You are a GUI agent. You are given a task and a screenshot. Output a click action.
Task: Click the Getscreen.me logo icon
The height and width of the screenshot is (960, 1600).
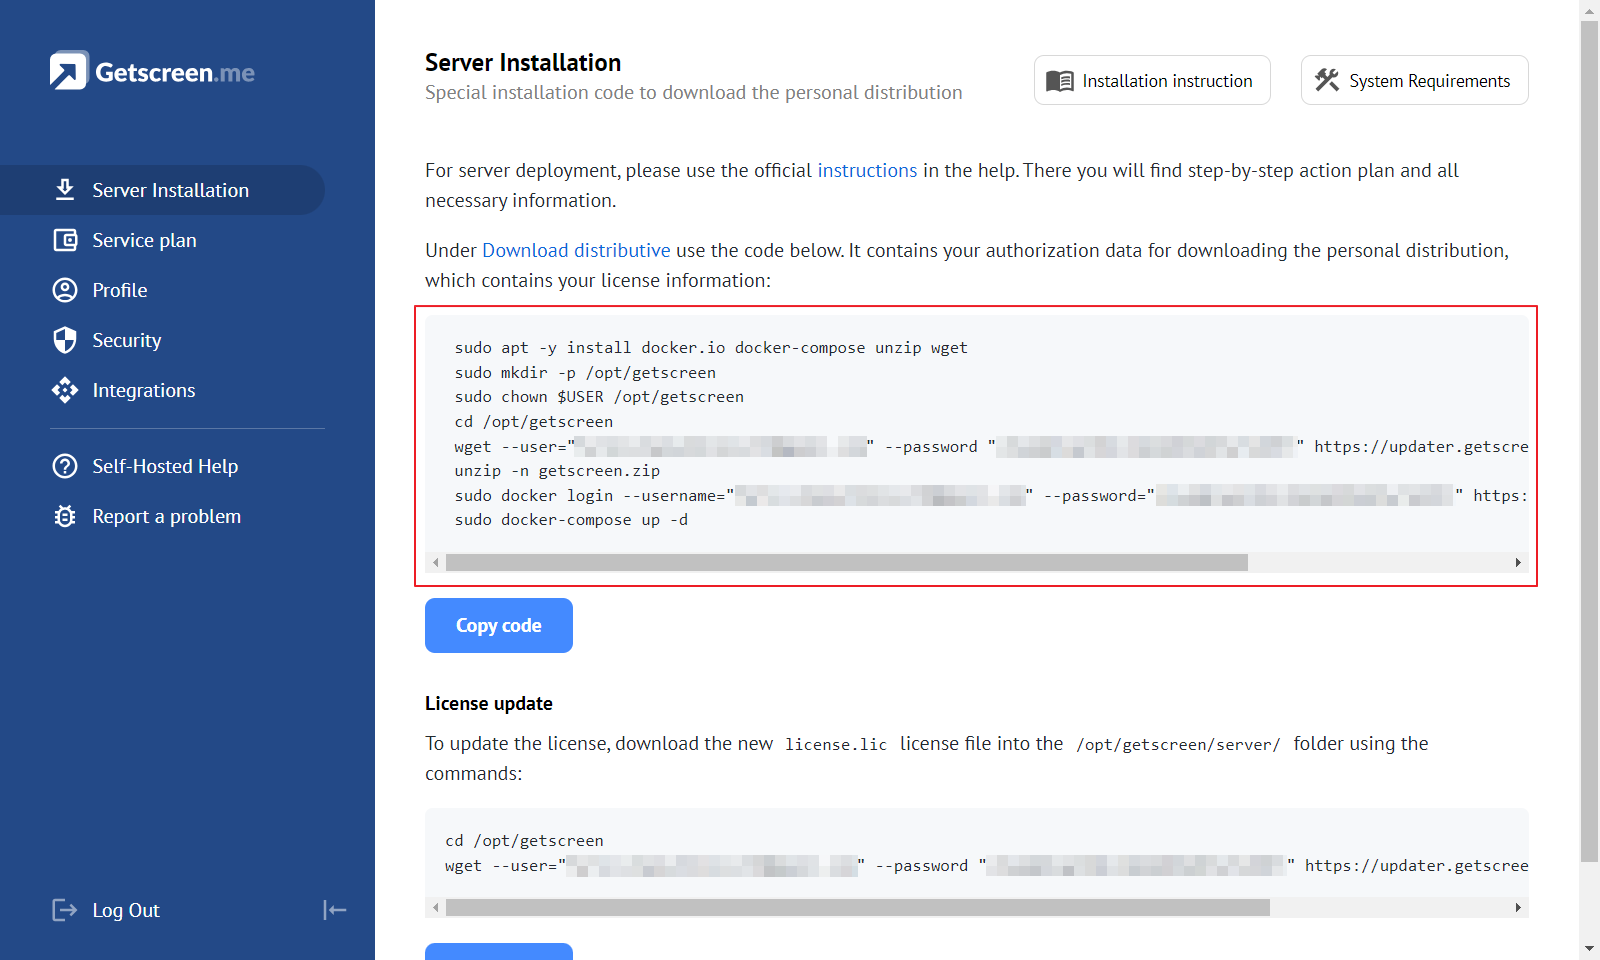pos(69,71)
